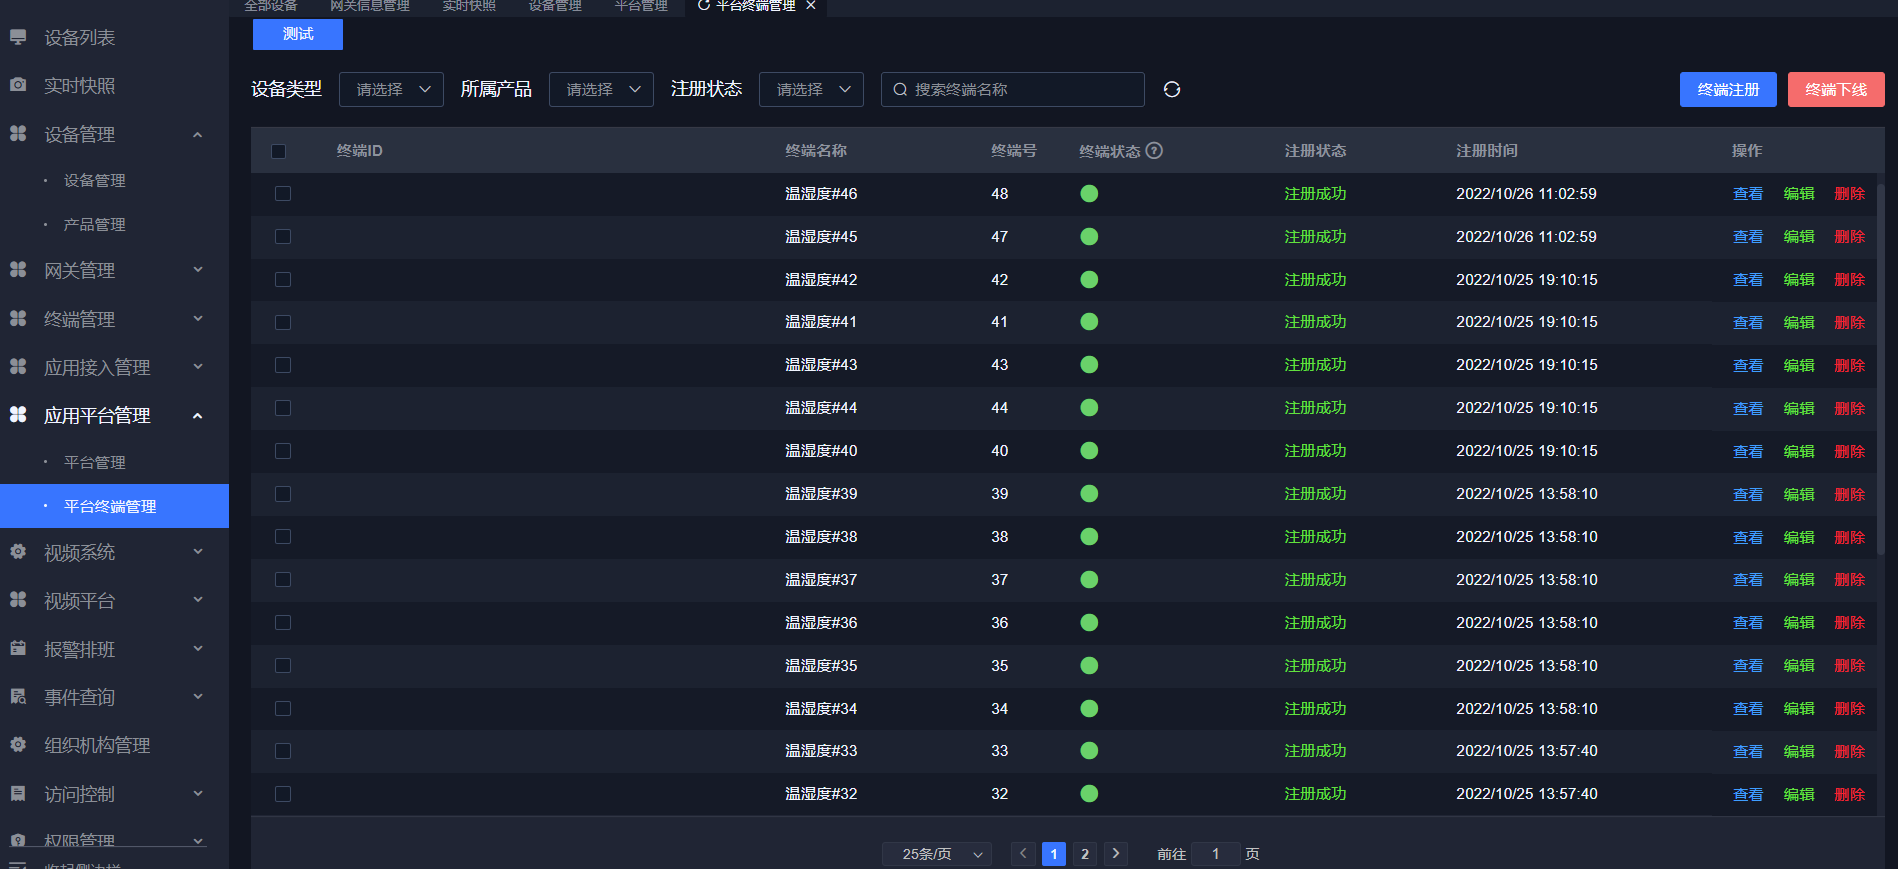Click the reload icon on 平台终端管理 tab
The image size is (1898, 869).
[704, 5]
